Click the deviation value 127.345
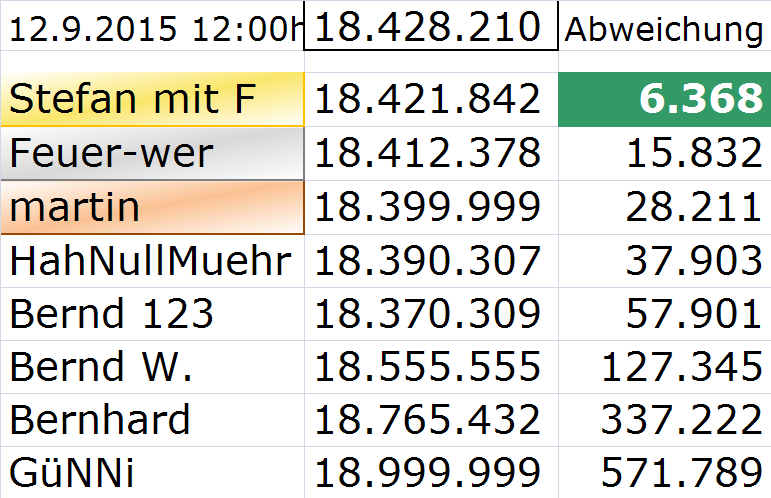 [x=664, y=367]
